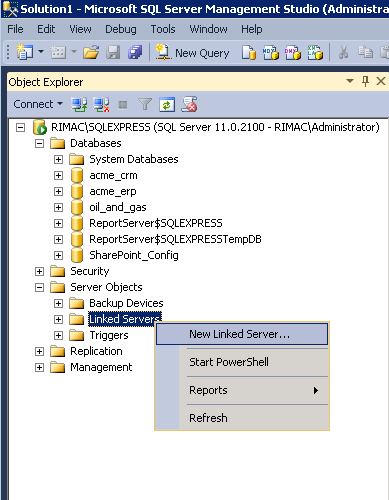
Task: Click the Object Explorer Refresh icon
Action: pos(167,105)
